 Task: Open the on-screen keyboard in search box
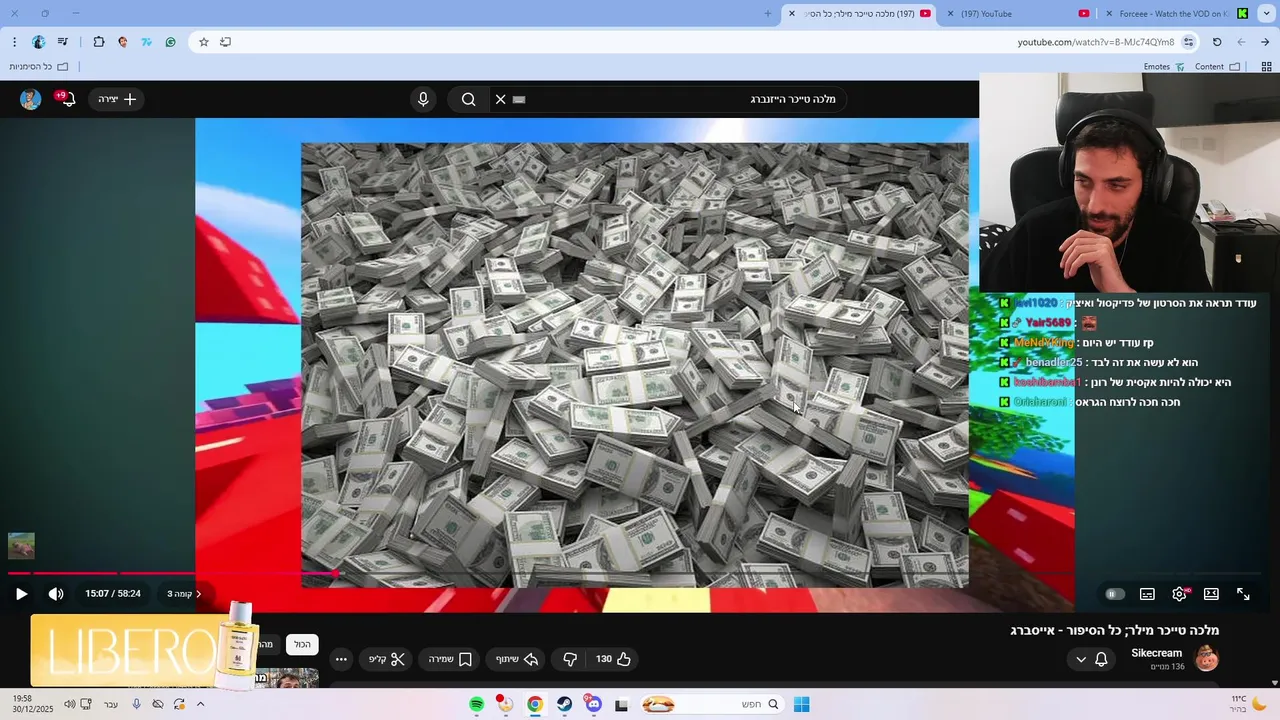(519, 99)
